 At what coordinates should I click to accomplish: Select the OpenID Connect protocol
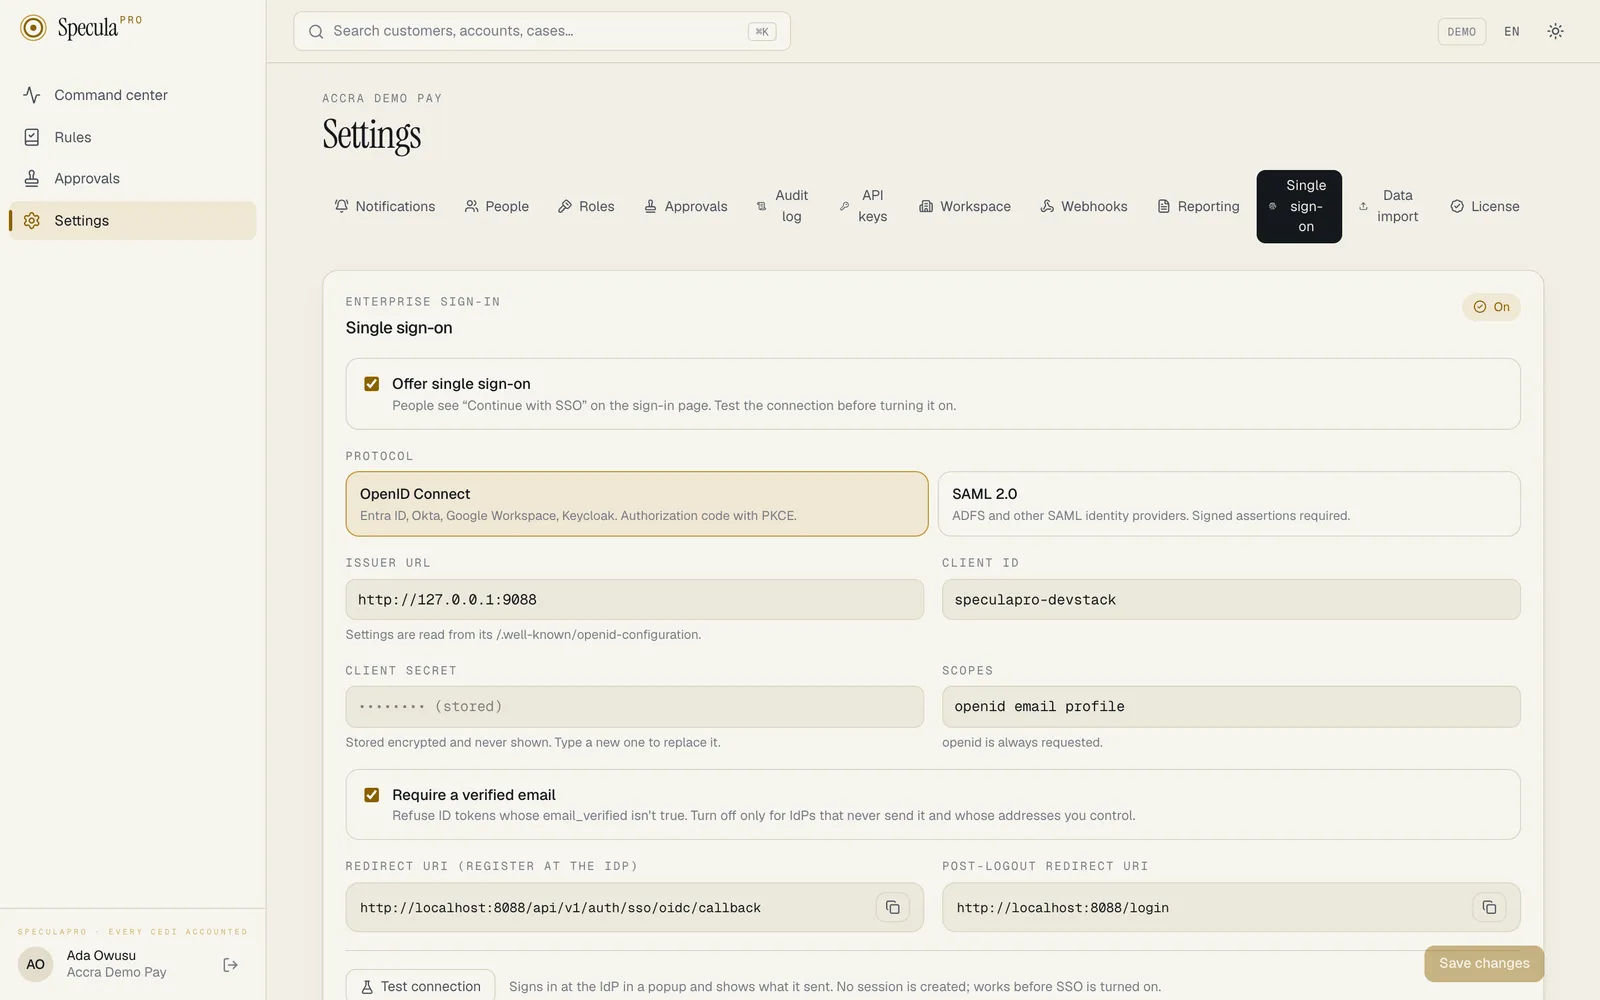tap(637, 504)
